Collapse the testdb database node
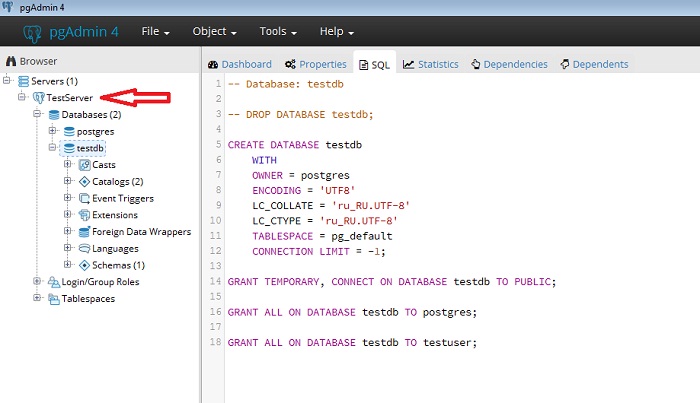Viewport: 700px width, 403px height. pyautogui.click(x=52, y=147)
